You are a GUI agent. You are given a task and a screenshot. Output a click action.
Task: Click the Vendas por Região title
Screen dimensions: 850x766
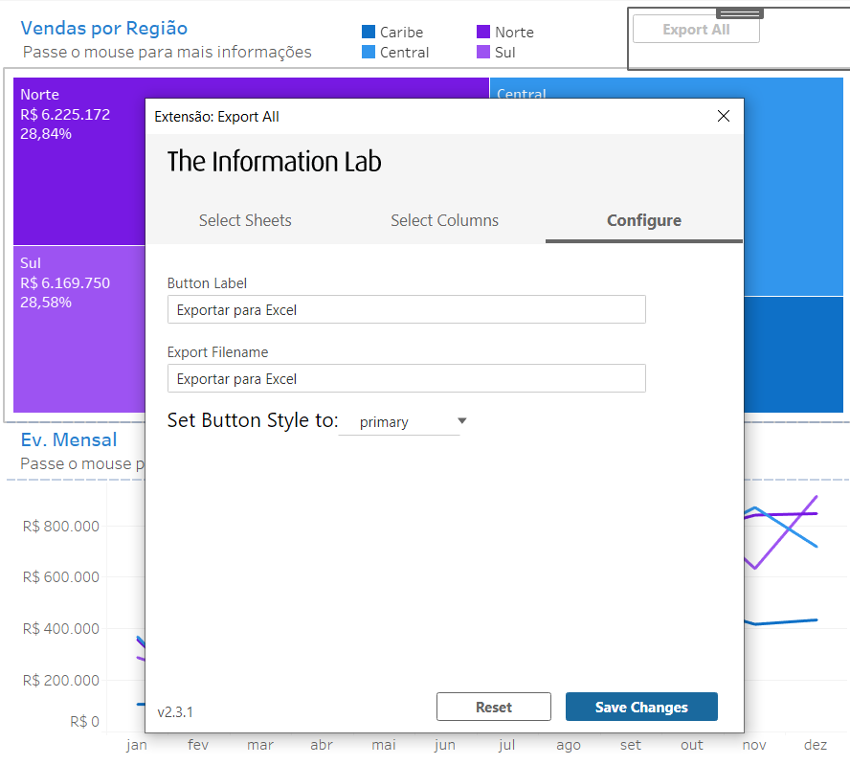[104, 28]
